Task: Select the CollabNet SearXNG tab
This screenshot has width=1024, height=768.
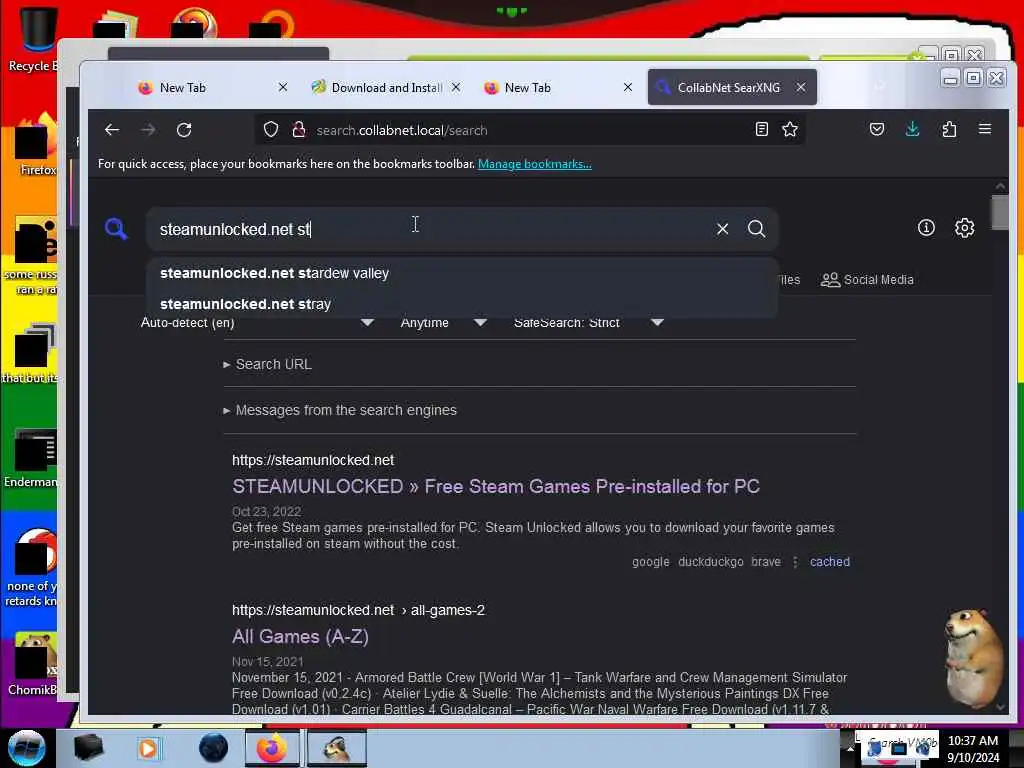Action: click(x=731, y=88)
